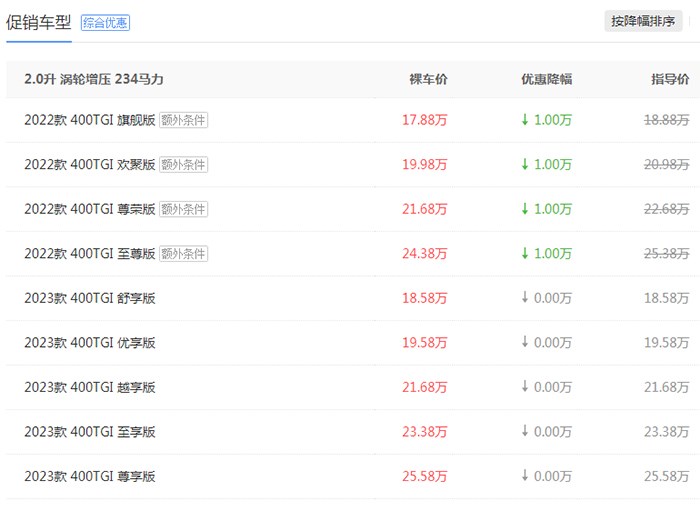The width and height of the screenshot is (700, 511).
Task: Click the gray 23.38万 guide price
Action: coord(667,432)
